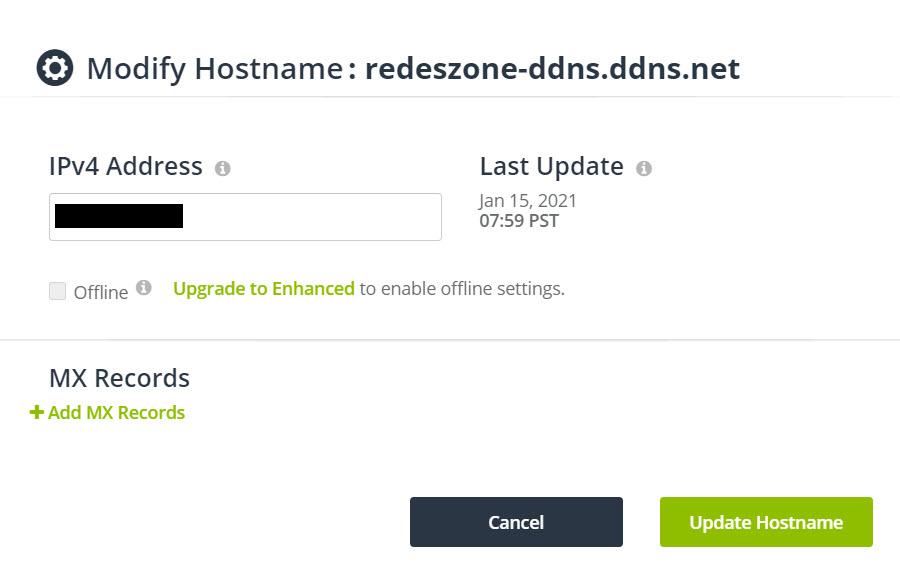The width and height of the screenshot is (900, 571).
Task: Click the green plus icon for MX Records
Action: click(x=37, y=412)
